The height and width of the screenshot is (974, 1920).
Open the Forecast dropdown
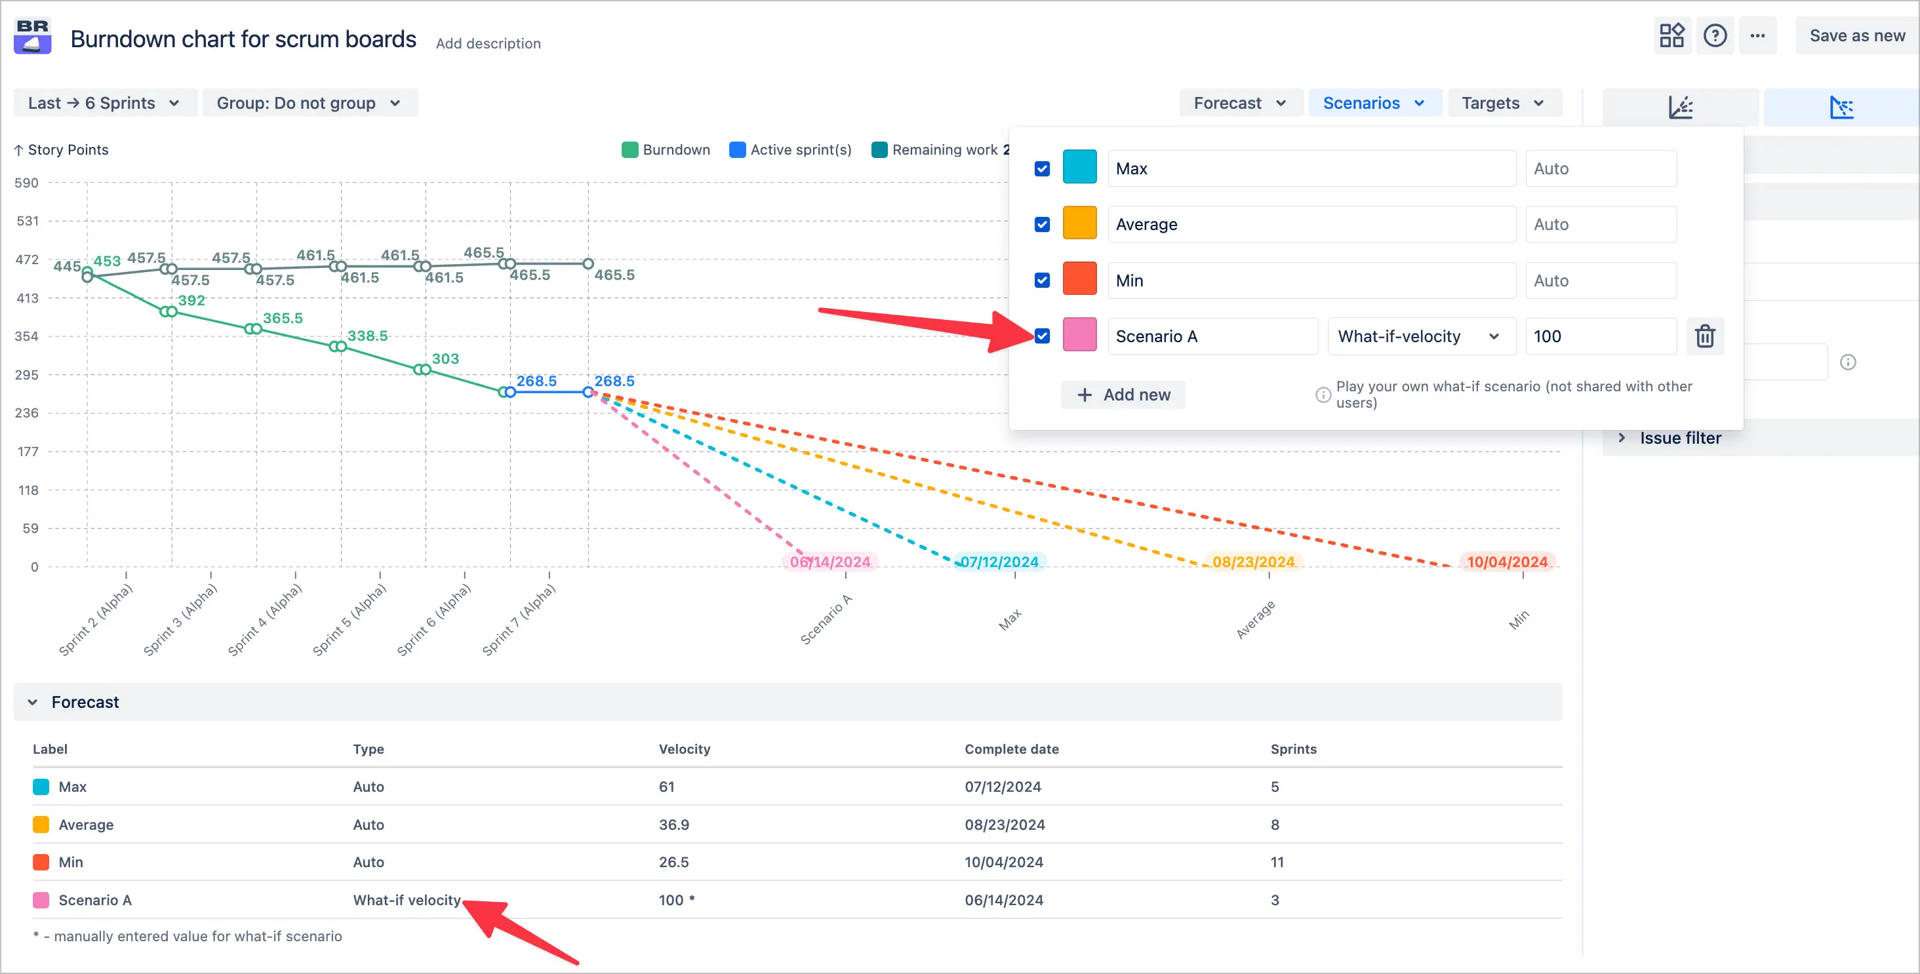pyautogui.click(x=1240, y=103)
